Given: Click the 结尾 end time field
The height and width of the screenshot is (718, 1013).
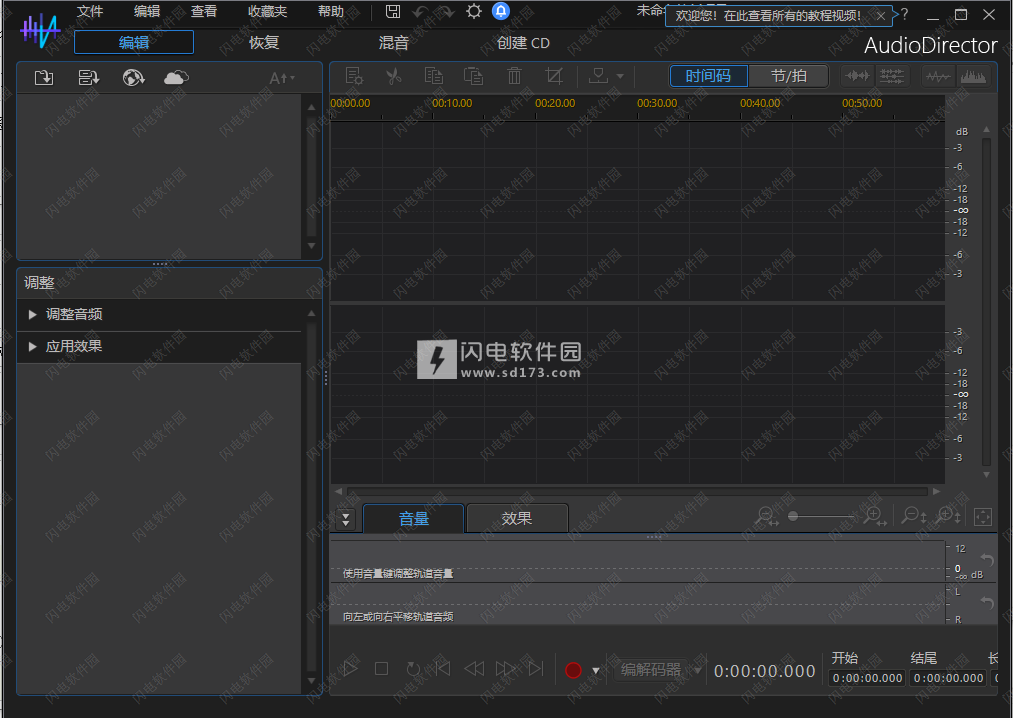Looking at the screenshot, I should tap(948, 678).
